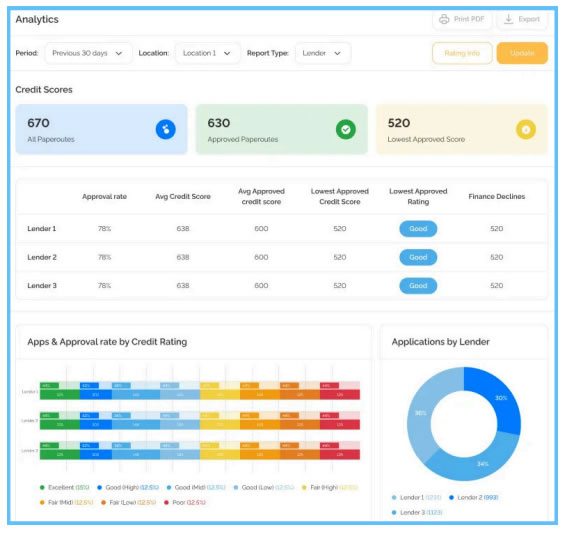This screenshot has width=568, height=538.
Task: Click the dark blue 30% donut segment
Action: point(500,399)
